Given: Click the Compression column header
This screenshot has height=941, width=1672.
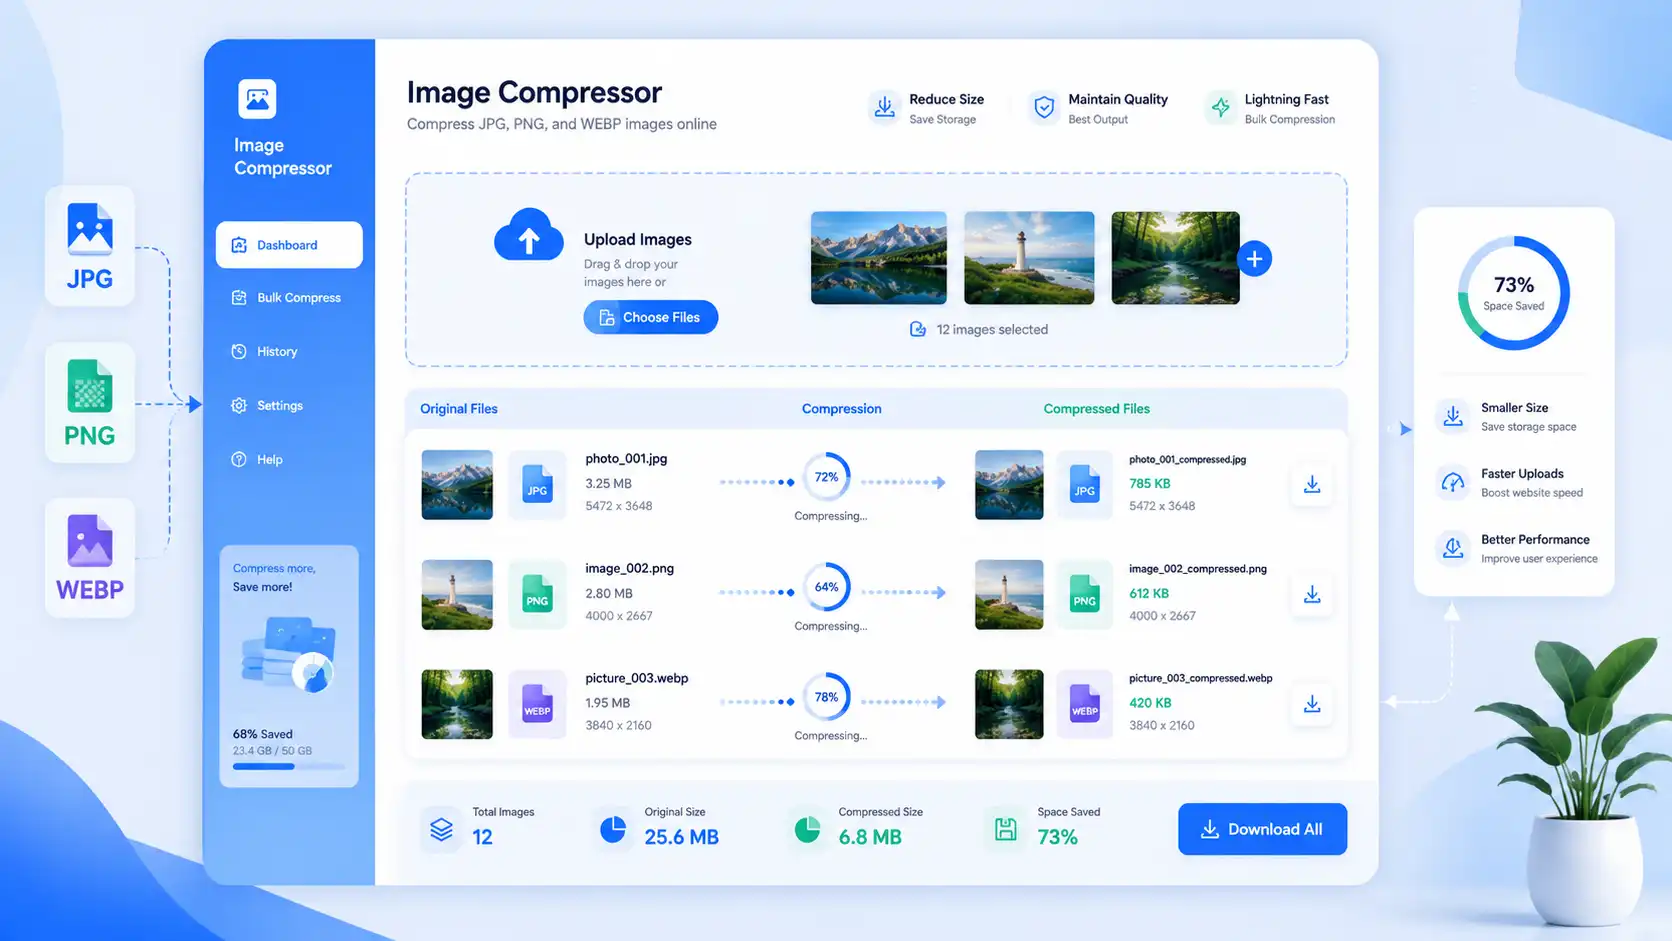Looking at the screenshot, I should (x=842, y=409).
